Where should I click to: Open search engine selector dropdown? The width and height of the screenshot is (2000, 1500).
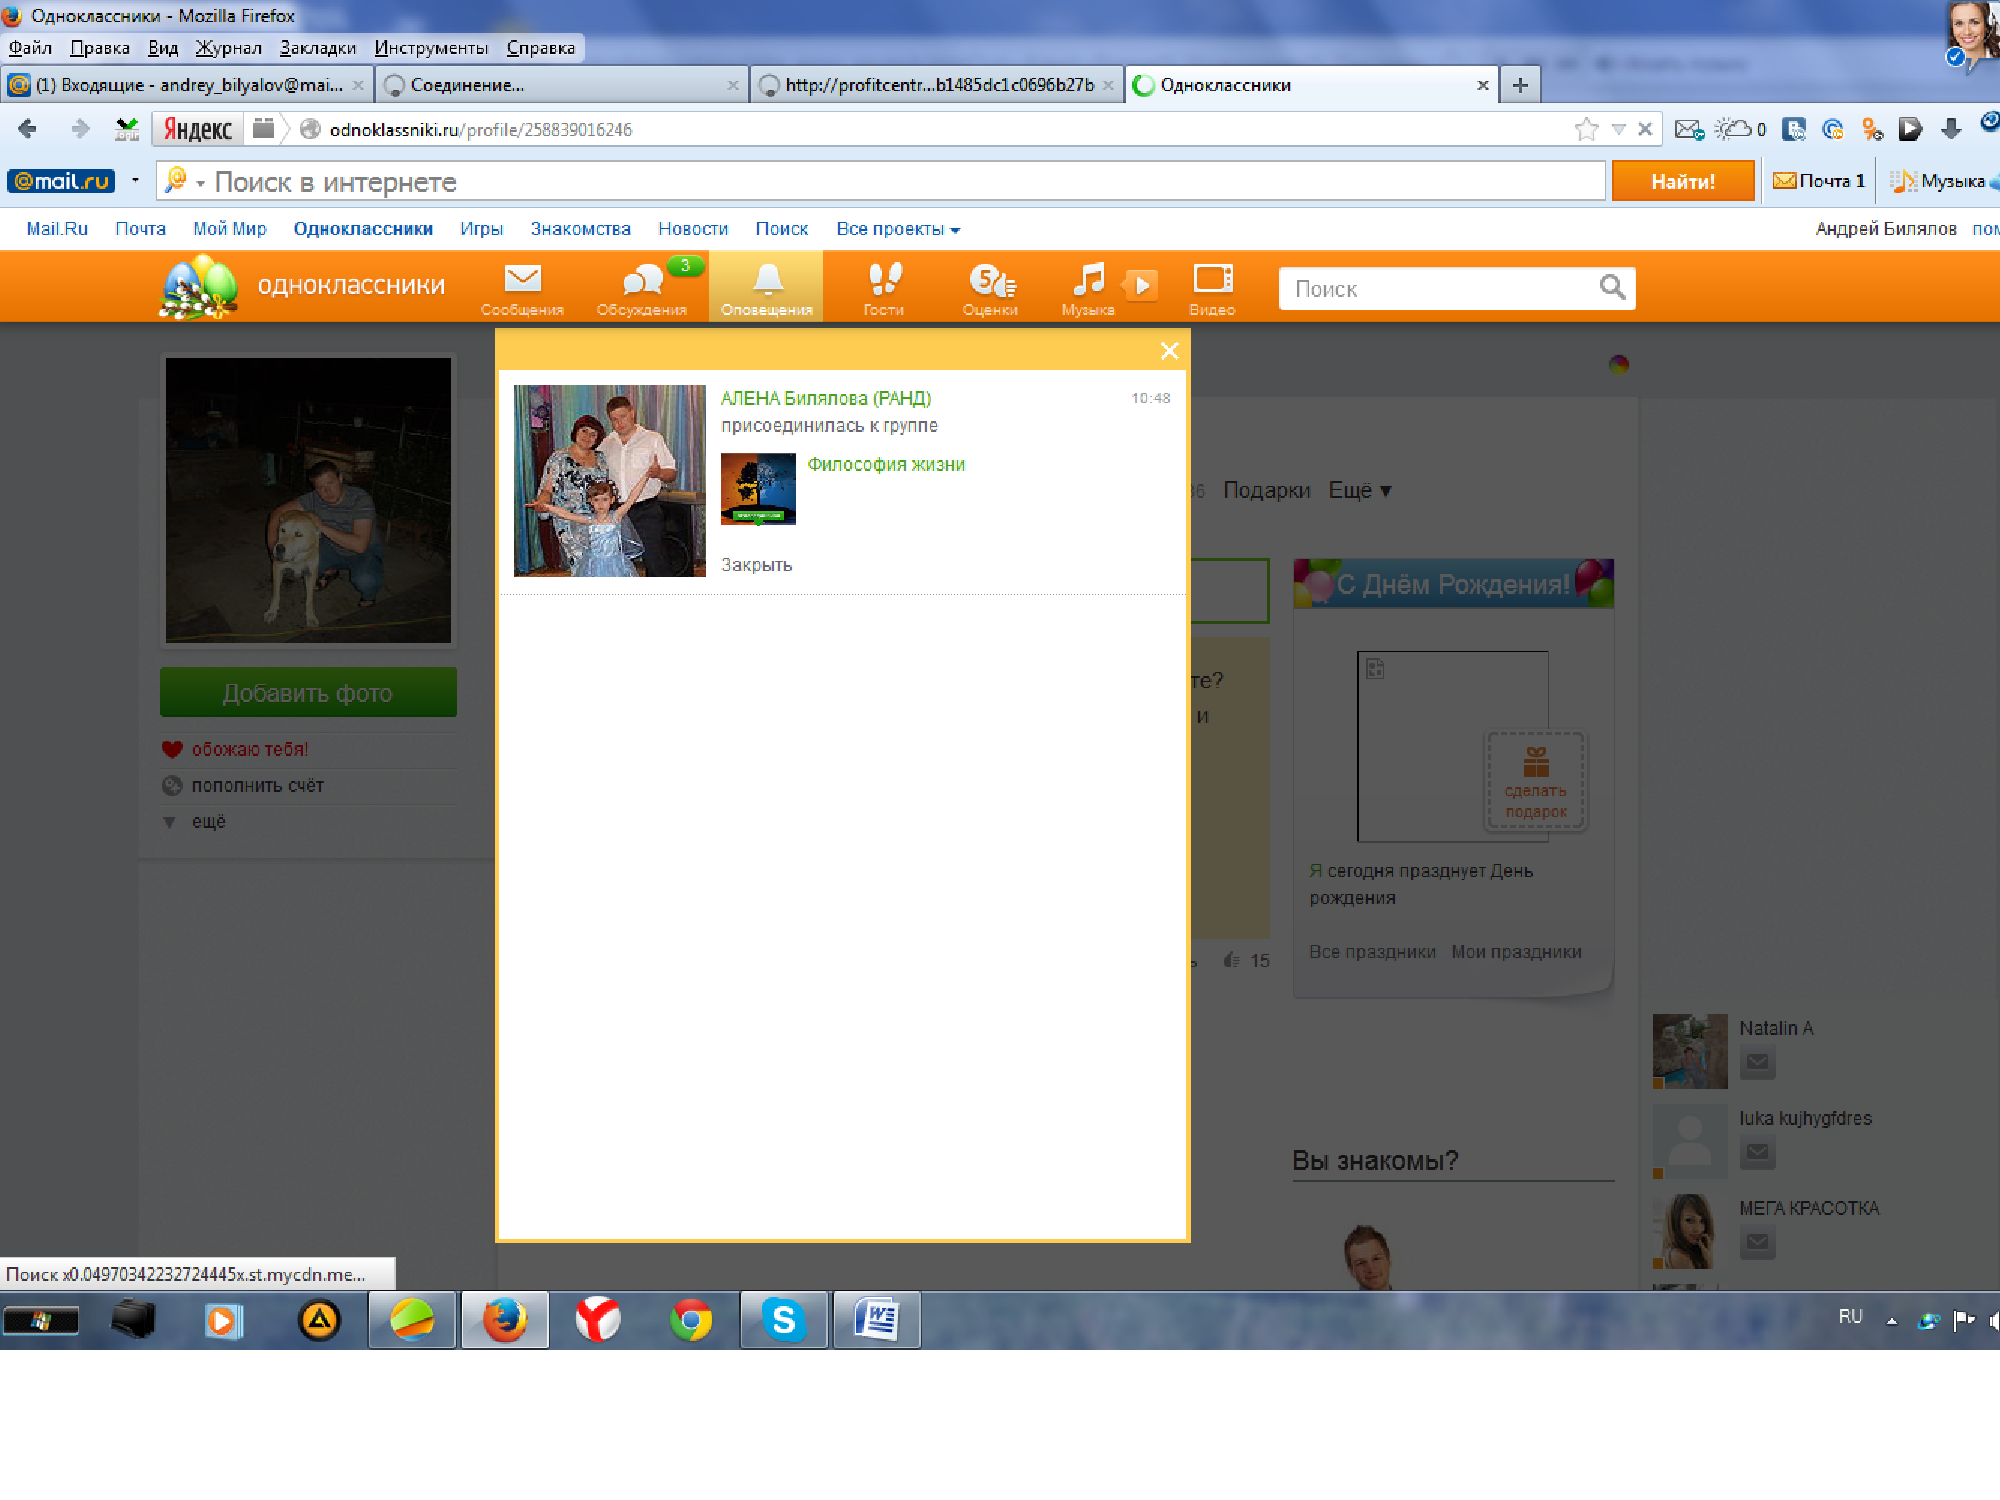tap(201, 183)
